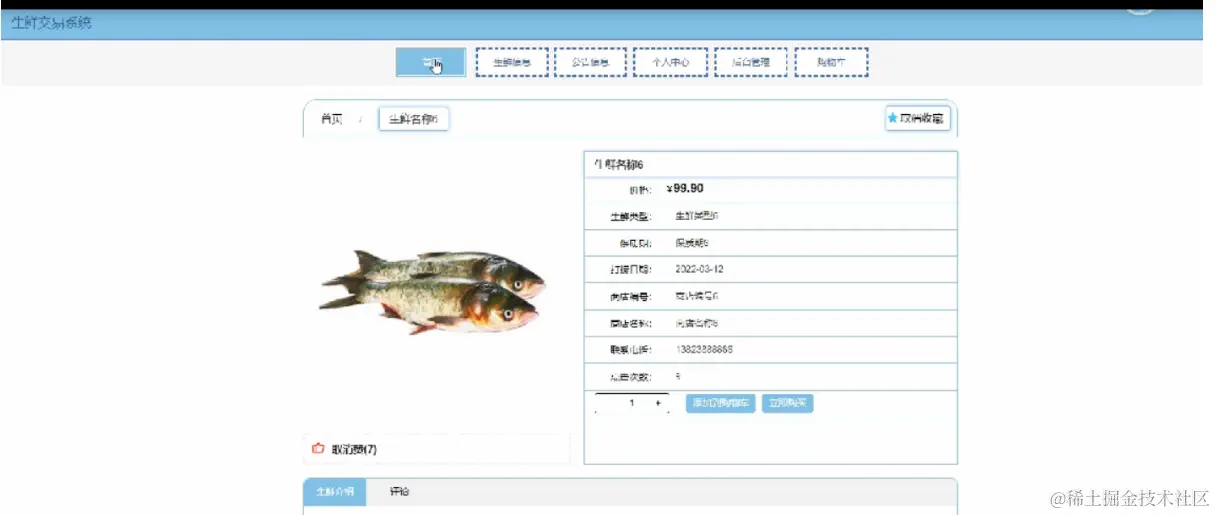1216x515 pixels.
Task: Click the user avatar in the top right corner
Action: pos(1140,12)
